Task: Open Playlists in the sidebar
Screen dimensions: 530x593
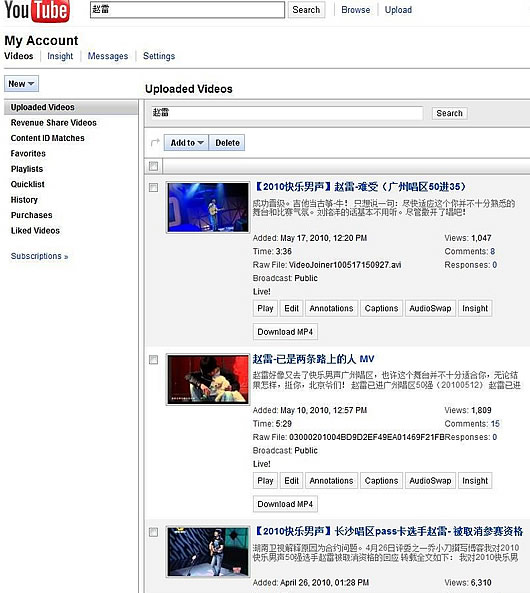Action: click(26, 169)
